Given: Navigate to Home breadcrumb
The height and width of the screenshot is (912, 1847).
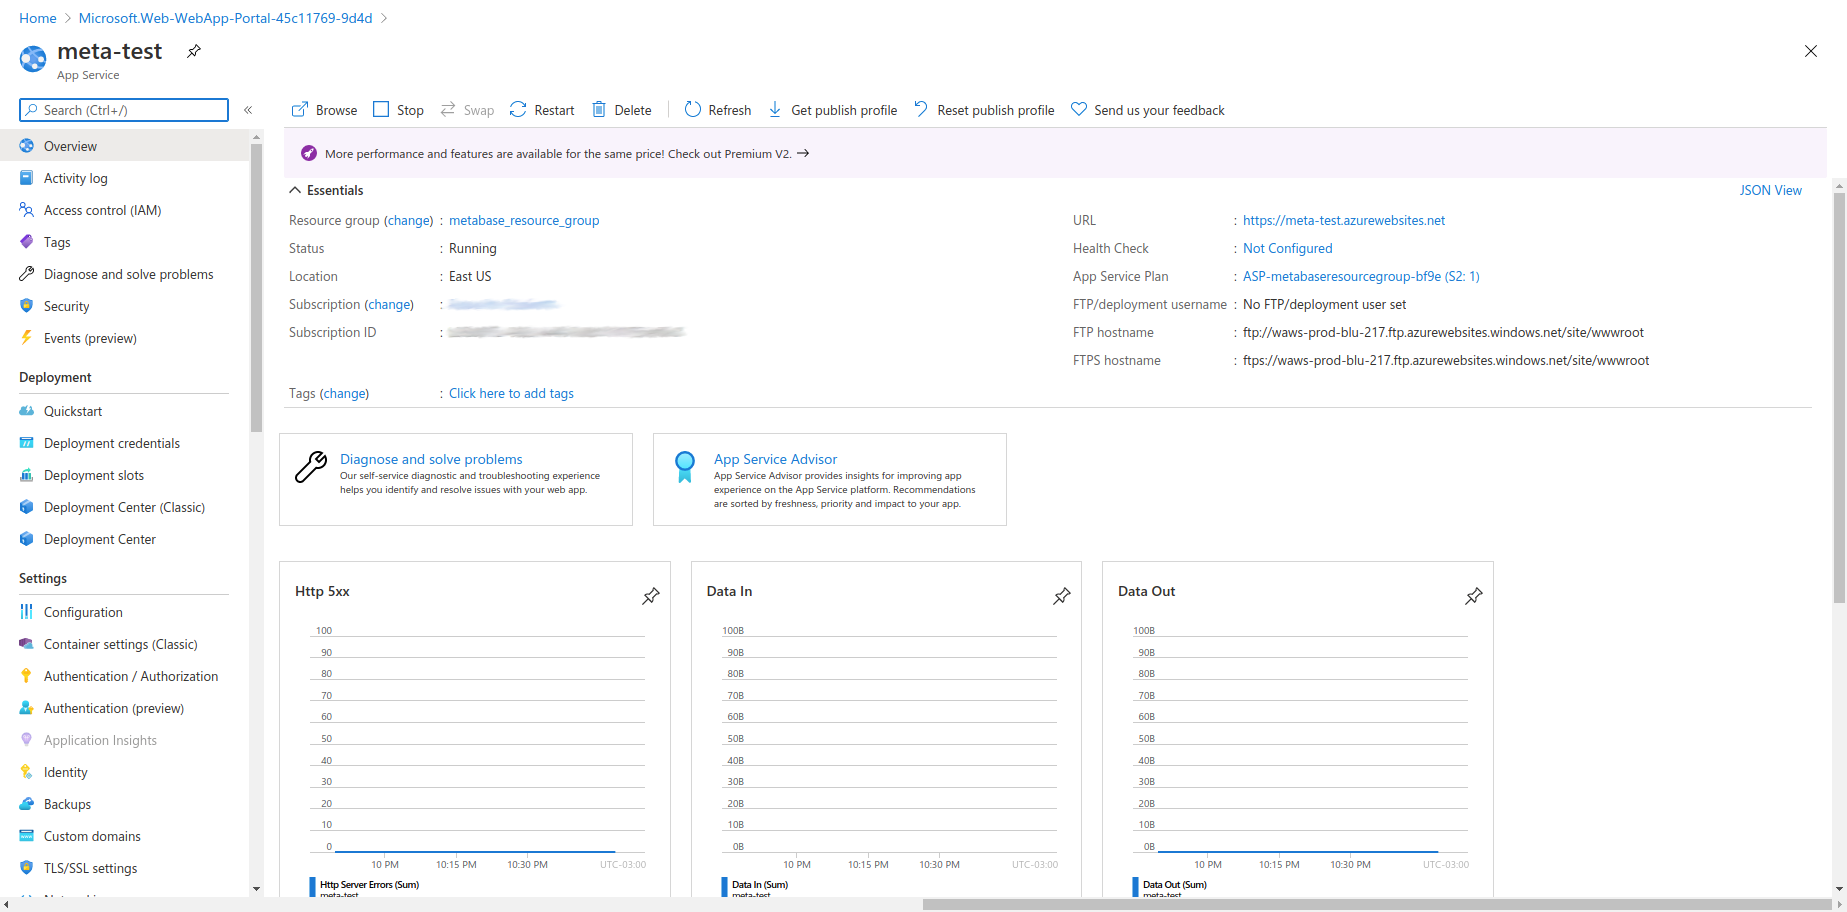Looking at the screenshot, I should 37,18.
